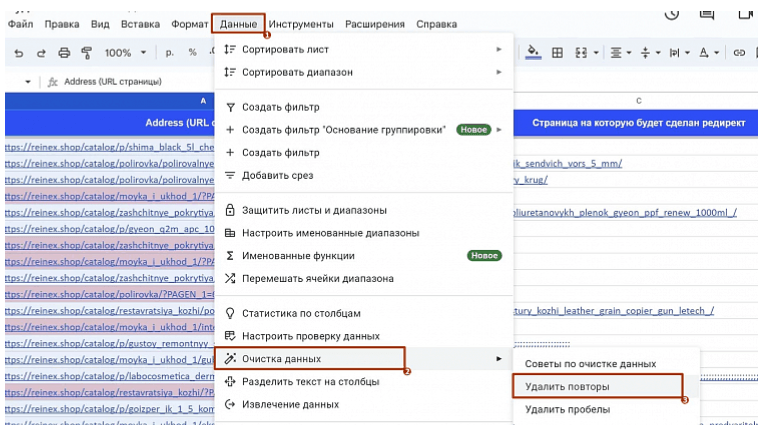Screen dimensions: 769x435
Task: Choose Очистка данных menu entry
Action: click(282, 358)
